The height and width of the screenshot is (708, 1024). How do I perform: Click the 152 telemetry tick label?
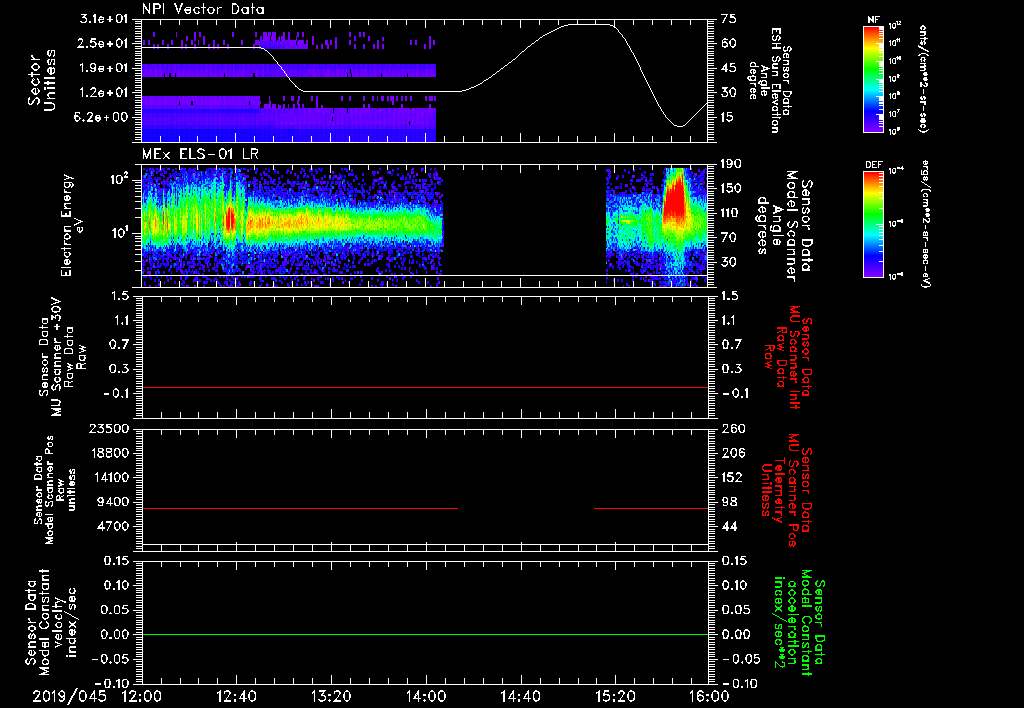click(x=731, y=477)
